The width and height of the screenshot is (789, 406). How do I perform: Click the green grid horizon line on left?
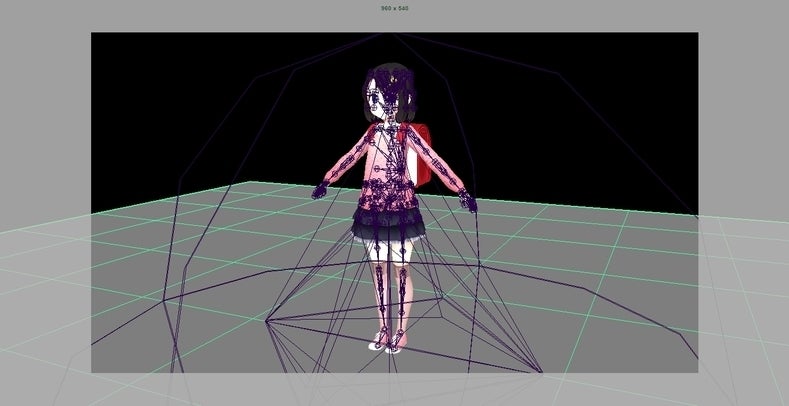(150, 198)
